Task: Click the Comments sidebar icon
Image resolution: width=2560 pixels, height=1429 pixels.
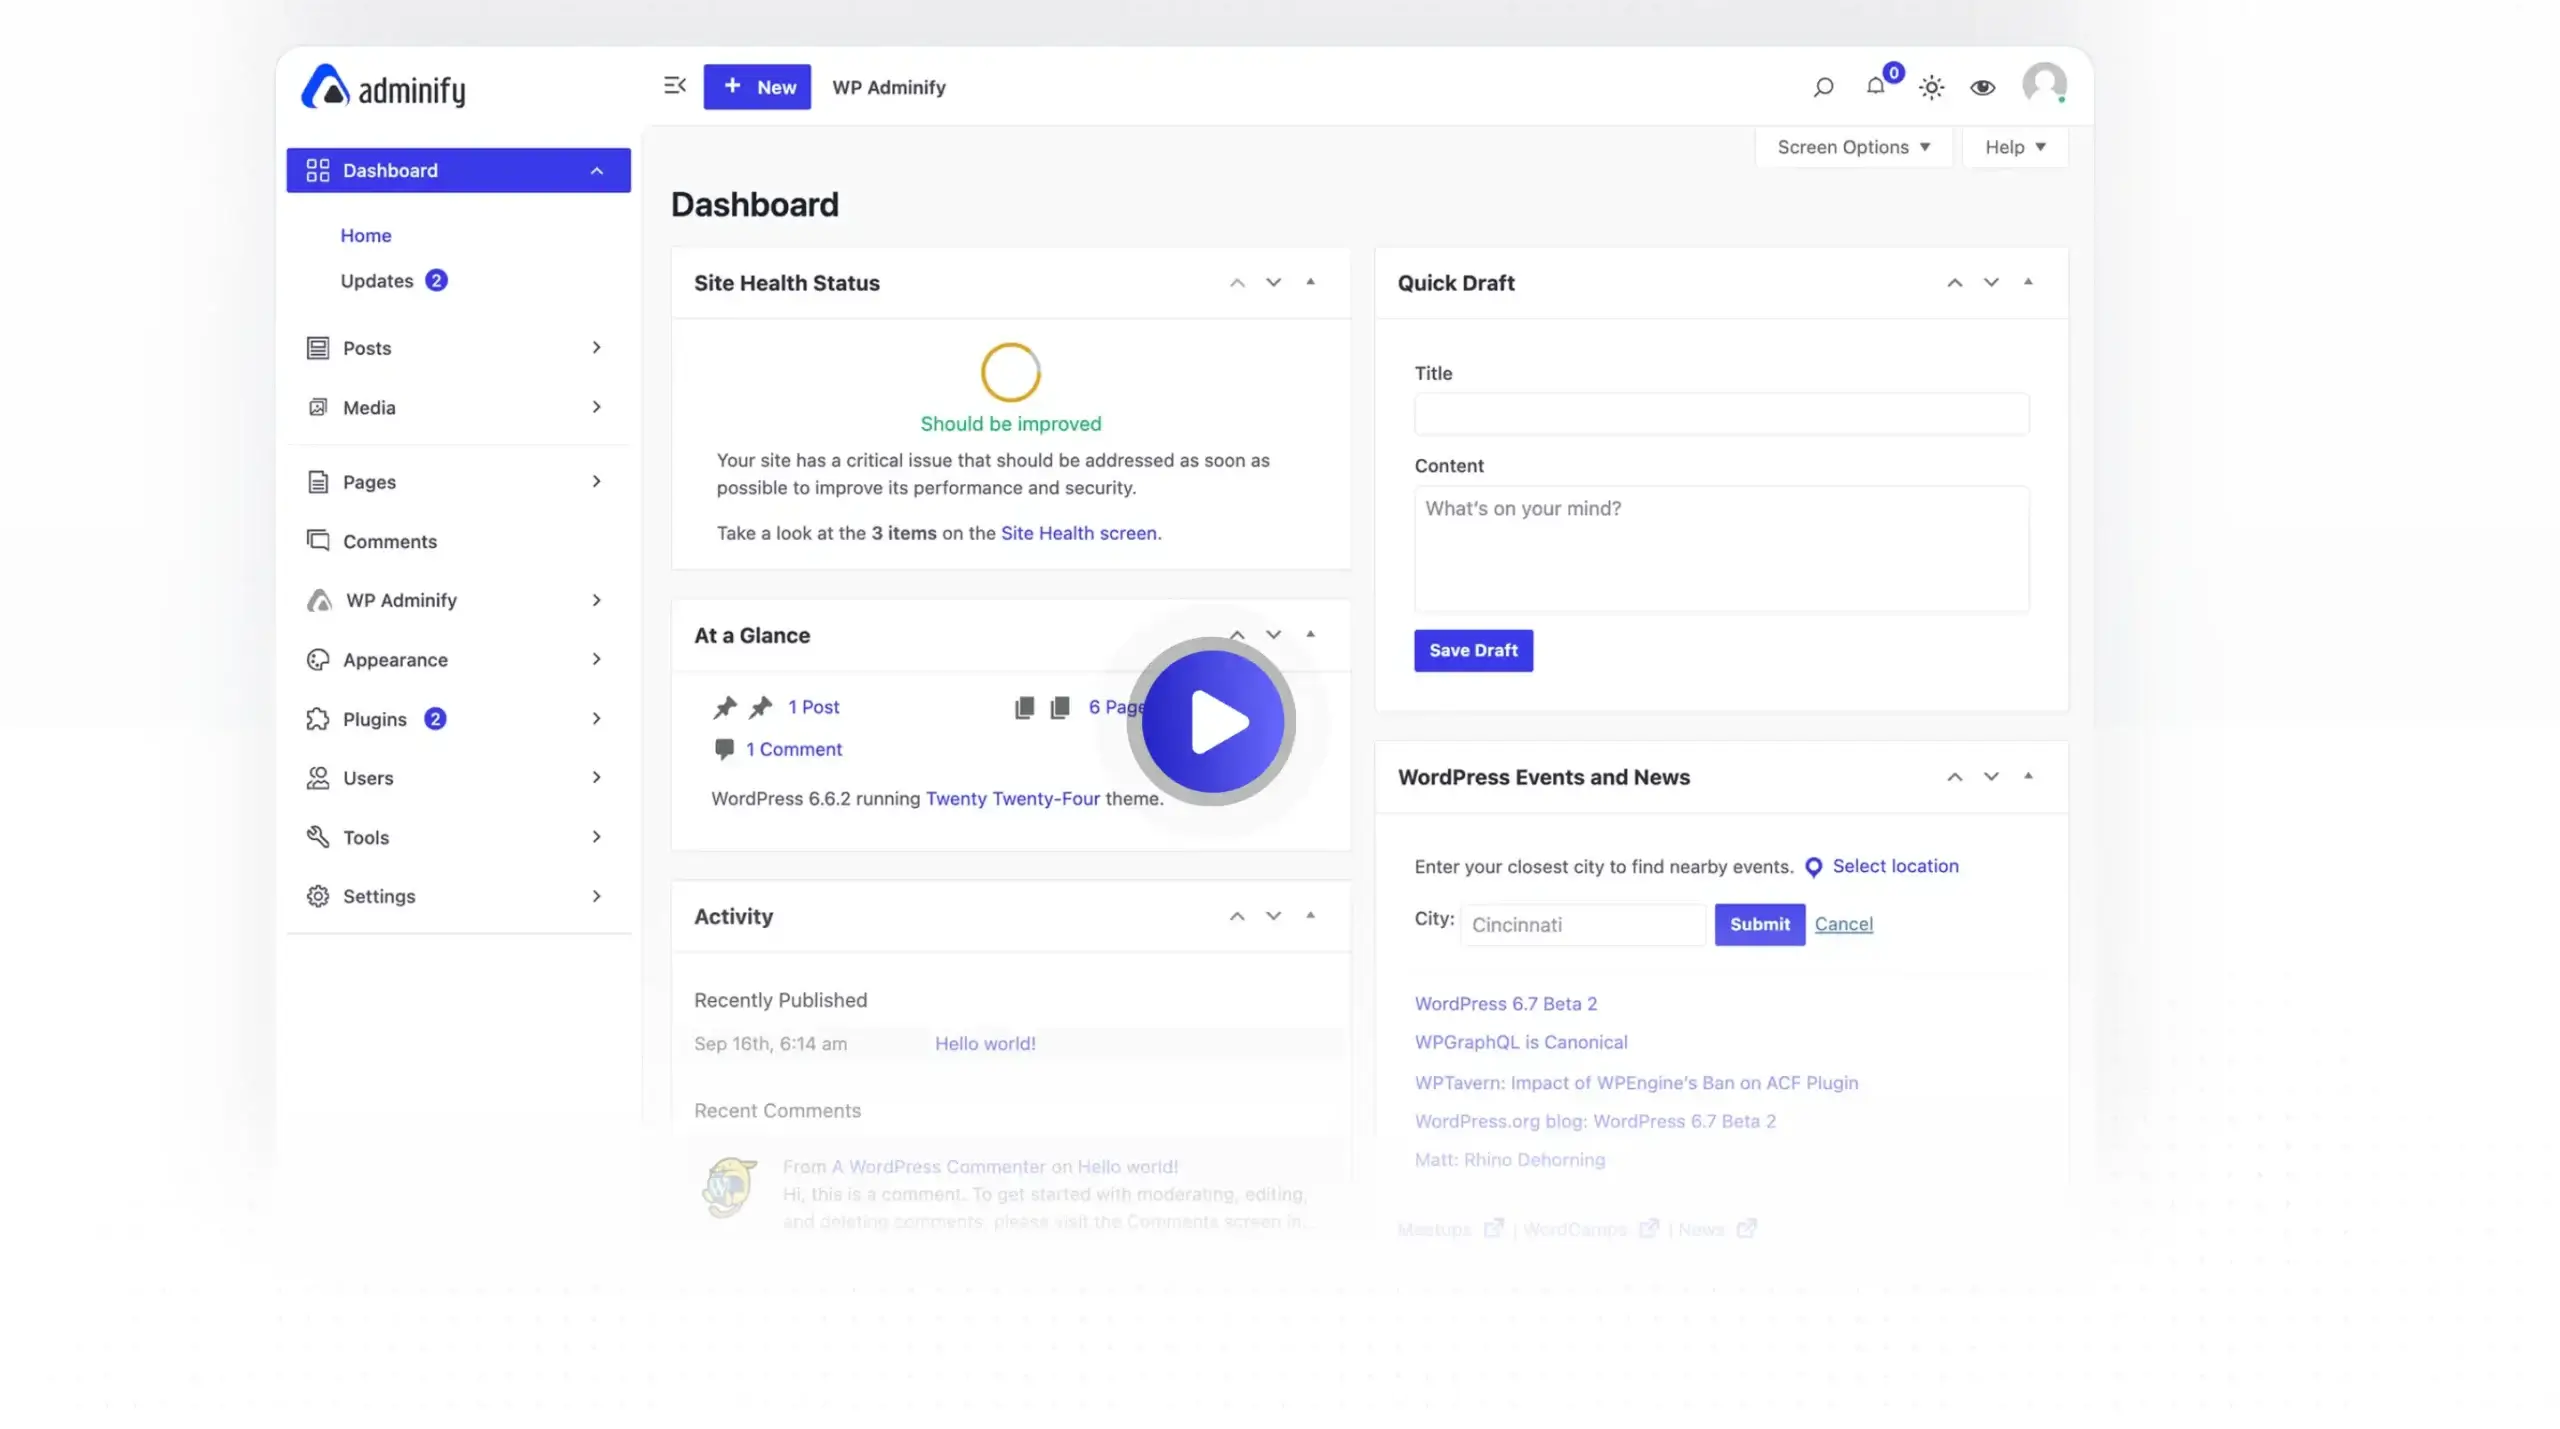Action: point(318,541)
